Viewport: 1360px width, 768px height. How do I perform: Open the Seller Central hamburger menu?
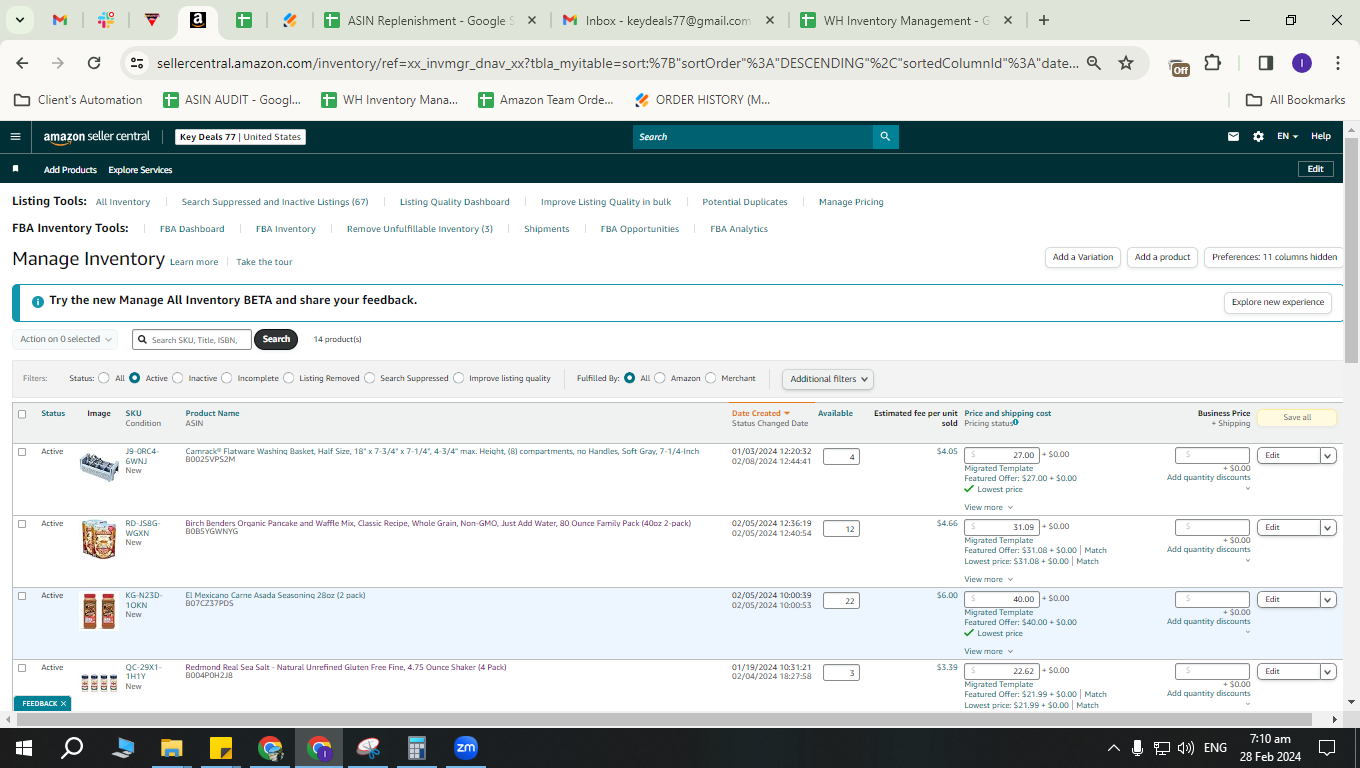(x=15, y=136)
